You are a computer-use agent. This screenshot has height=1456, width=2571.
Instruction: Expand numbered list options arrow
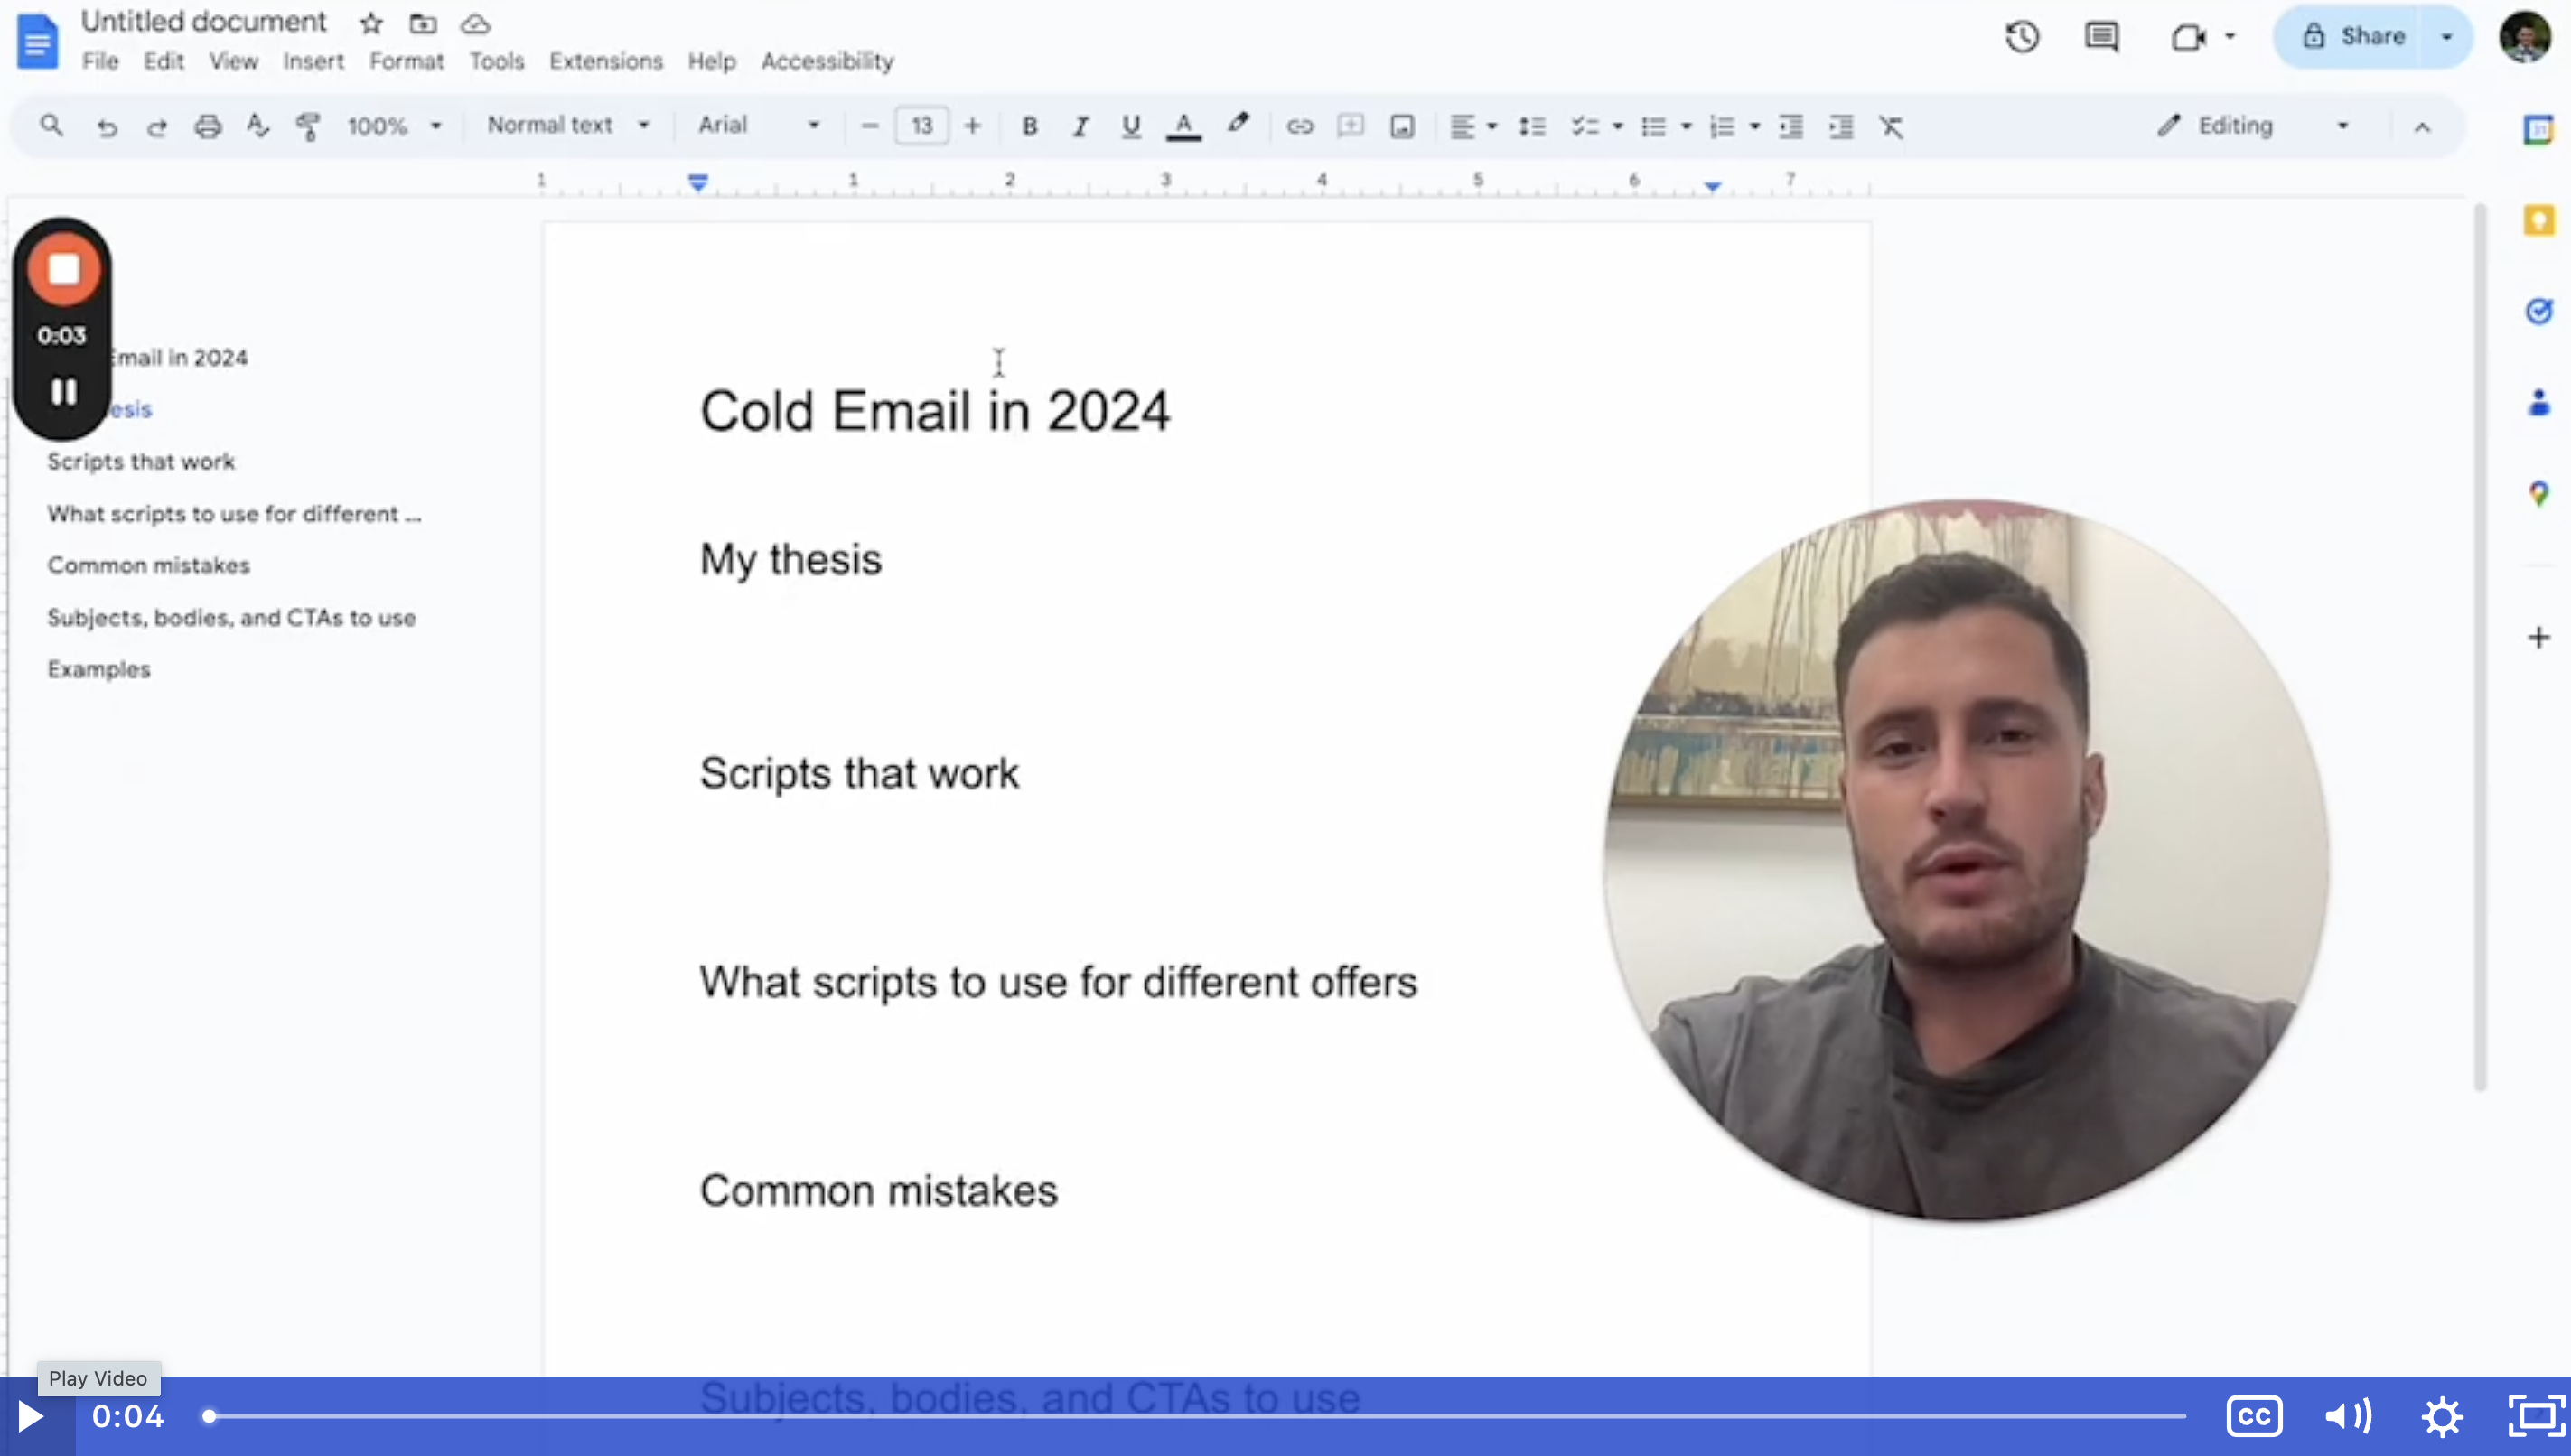(x=1754, y=126)
